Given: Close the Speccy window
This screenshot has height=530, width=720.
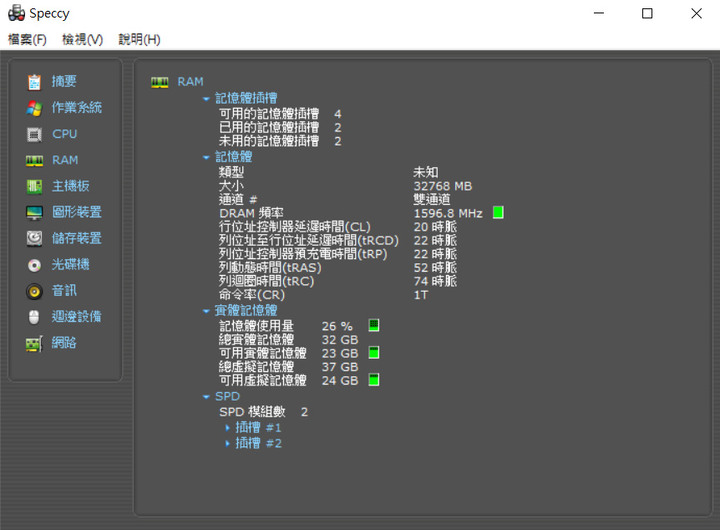Looking at the screenshot, I should [x=697, y=13].
